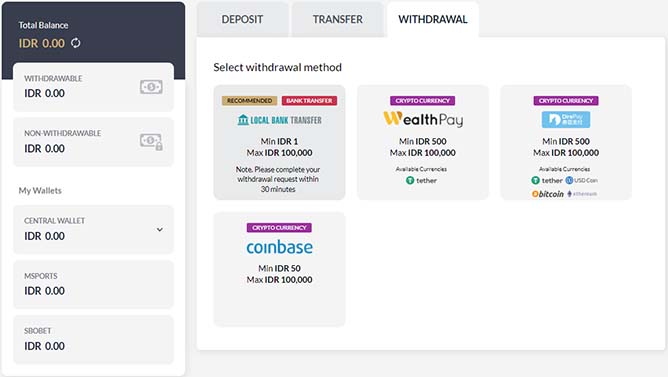Click the red Bank Transfer badge
The image size is (668, 377).
309,101
